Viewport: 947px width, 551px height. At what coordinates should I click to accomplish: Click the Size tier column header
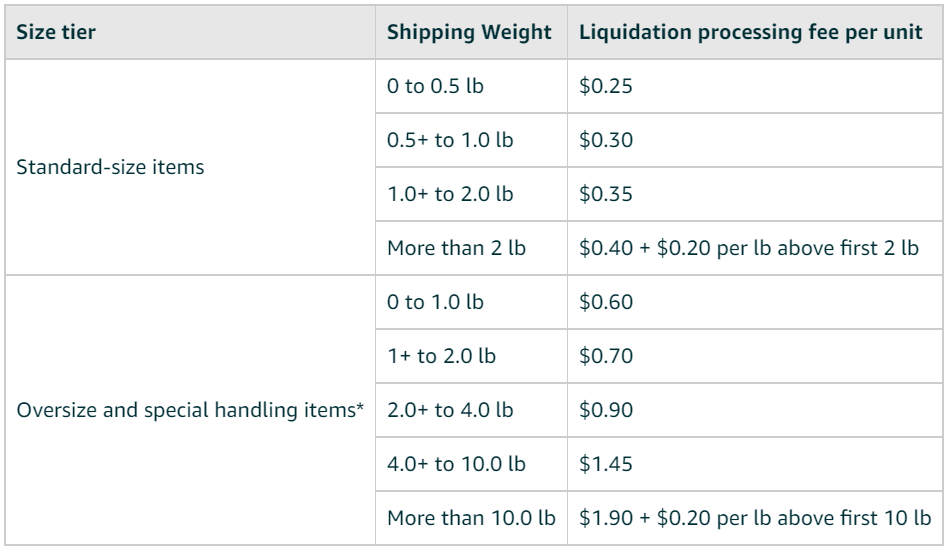click(190, 32)
